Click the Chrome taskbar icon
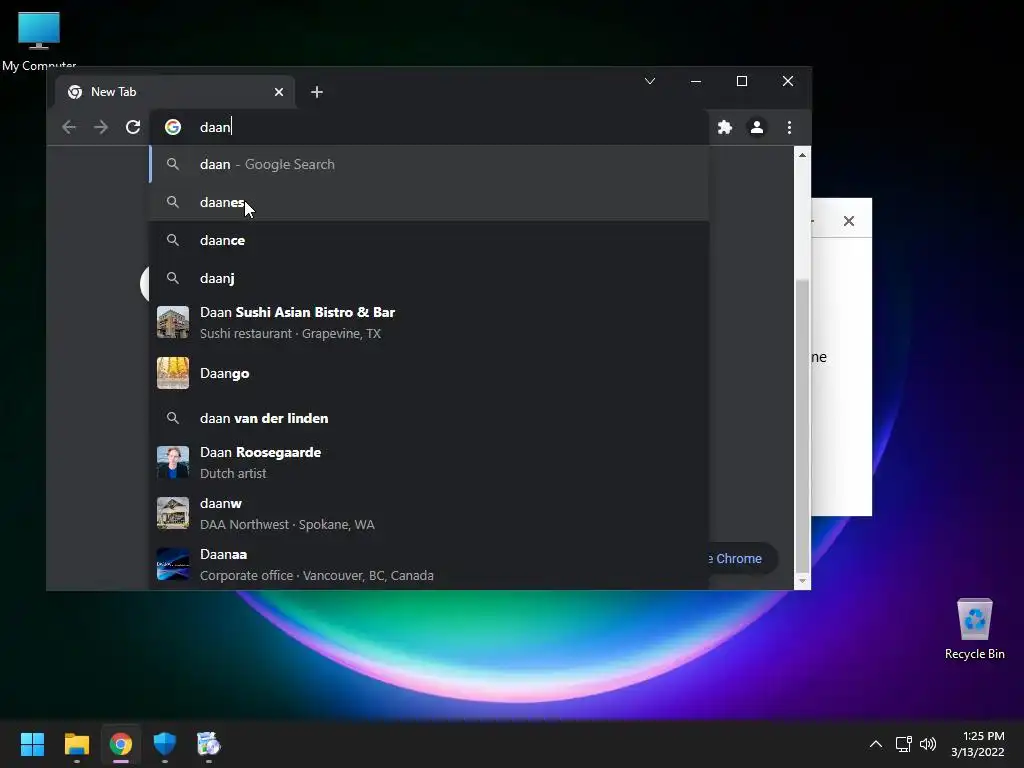1024x768 pixels. coord(121,744)
